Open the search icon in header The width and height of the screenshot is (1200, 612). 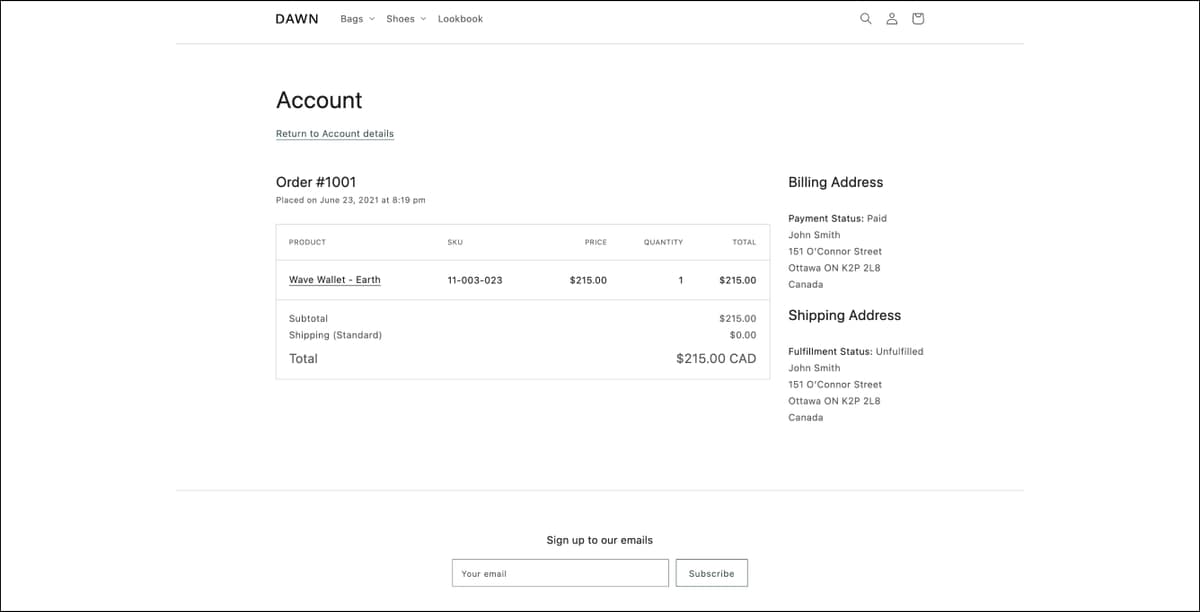pyautogui.click(x=866, y=19)
